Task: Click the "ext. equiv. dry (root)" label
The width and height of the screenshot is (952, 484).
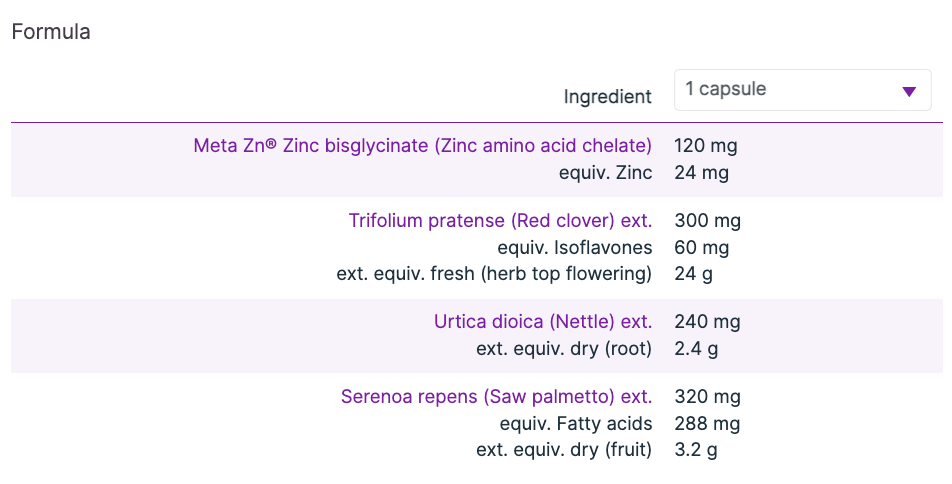Action: (564, 349)
